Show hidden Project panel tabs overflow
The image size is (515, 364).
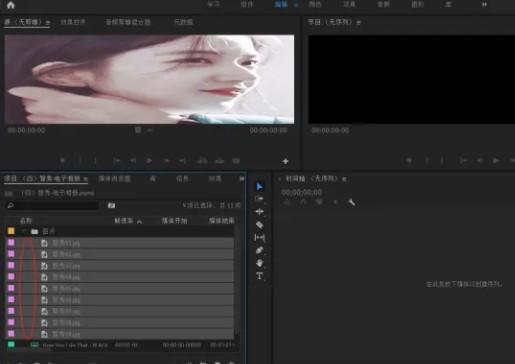242,179
